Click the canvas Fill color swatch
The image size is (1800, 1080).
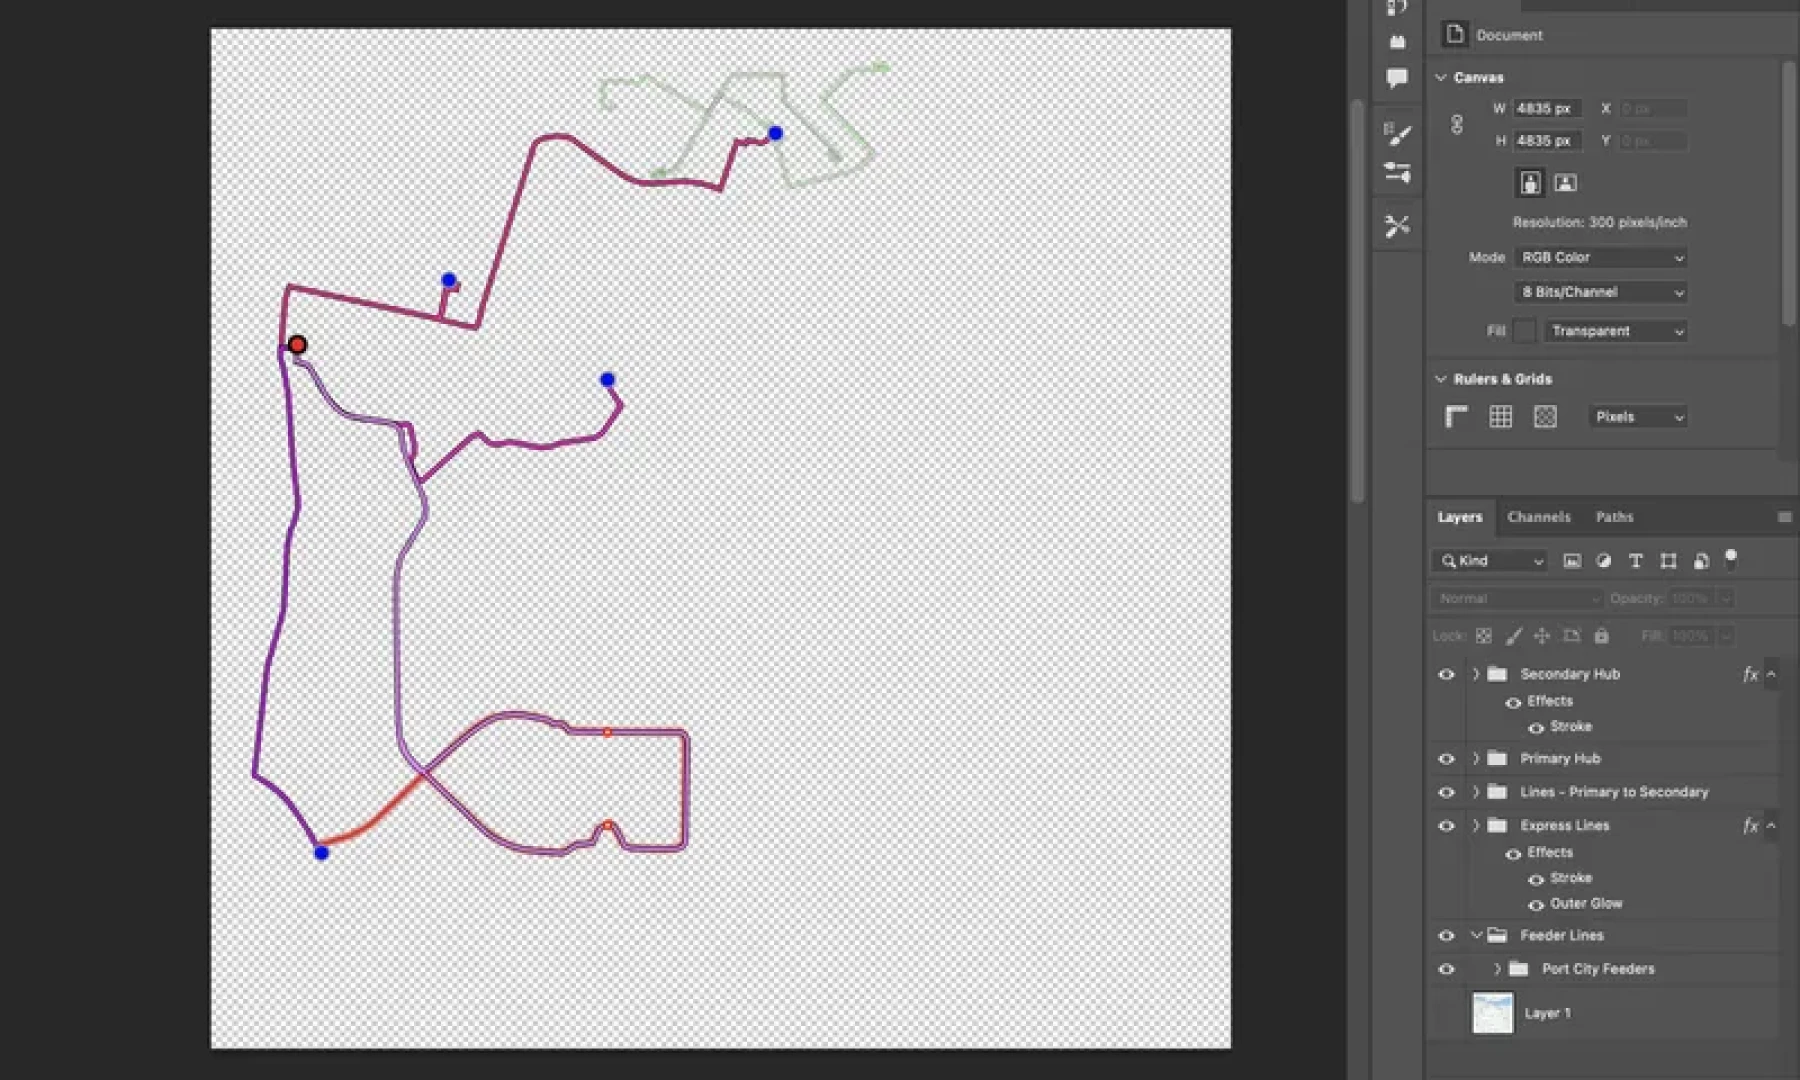pyautogui.click(x=1524, y=331)
